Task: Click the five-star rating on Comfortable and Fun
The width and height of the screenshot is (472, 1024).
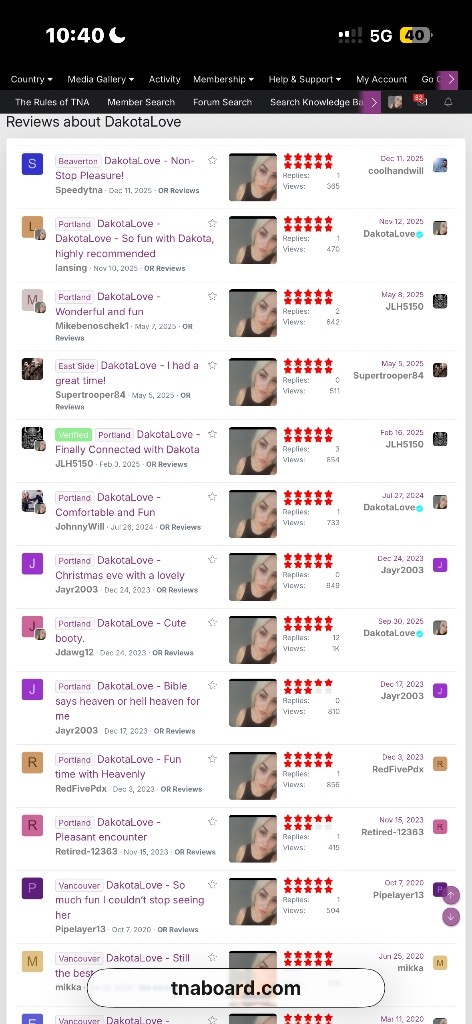Action: [308, 497]
